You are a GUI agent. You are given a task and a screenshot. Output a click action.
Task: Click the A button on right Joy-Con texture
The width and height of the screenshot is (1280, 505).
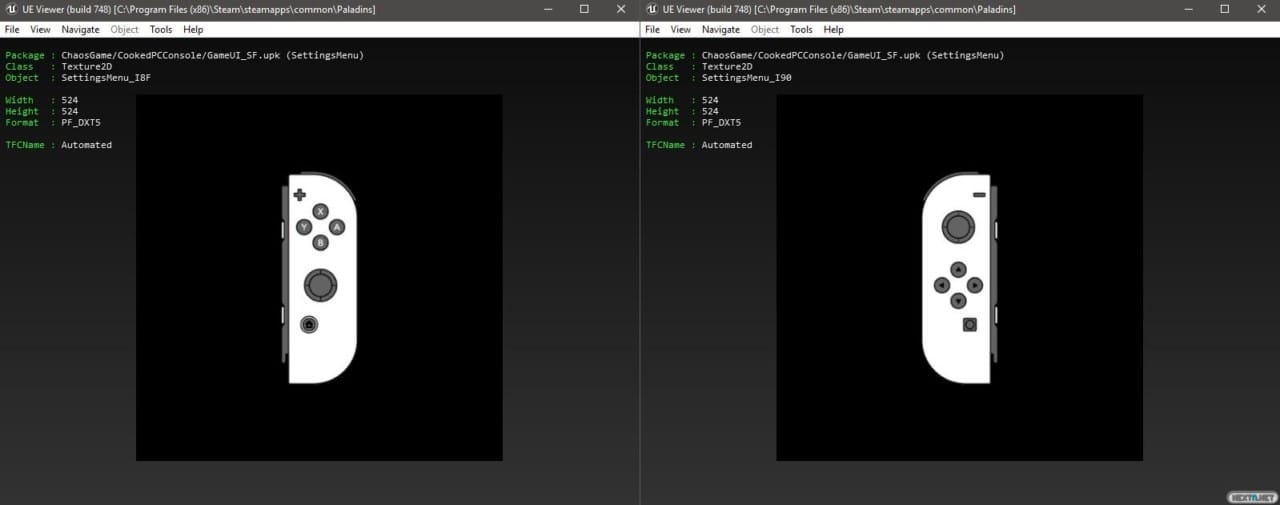[337, 227]
